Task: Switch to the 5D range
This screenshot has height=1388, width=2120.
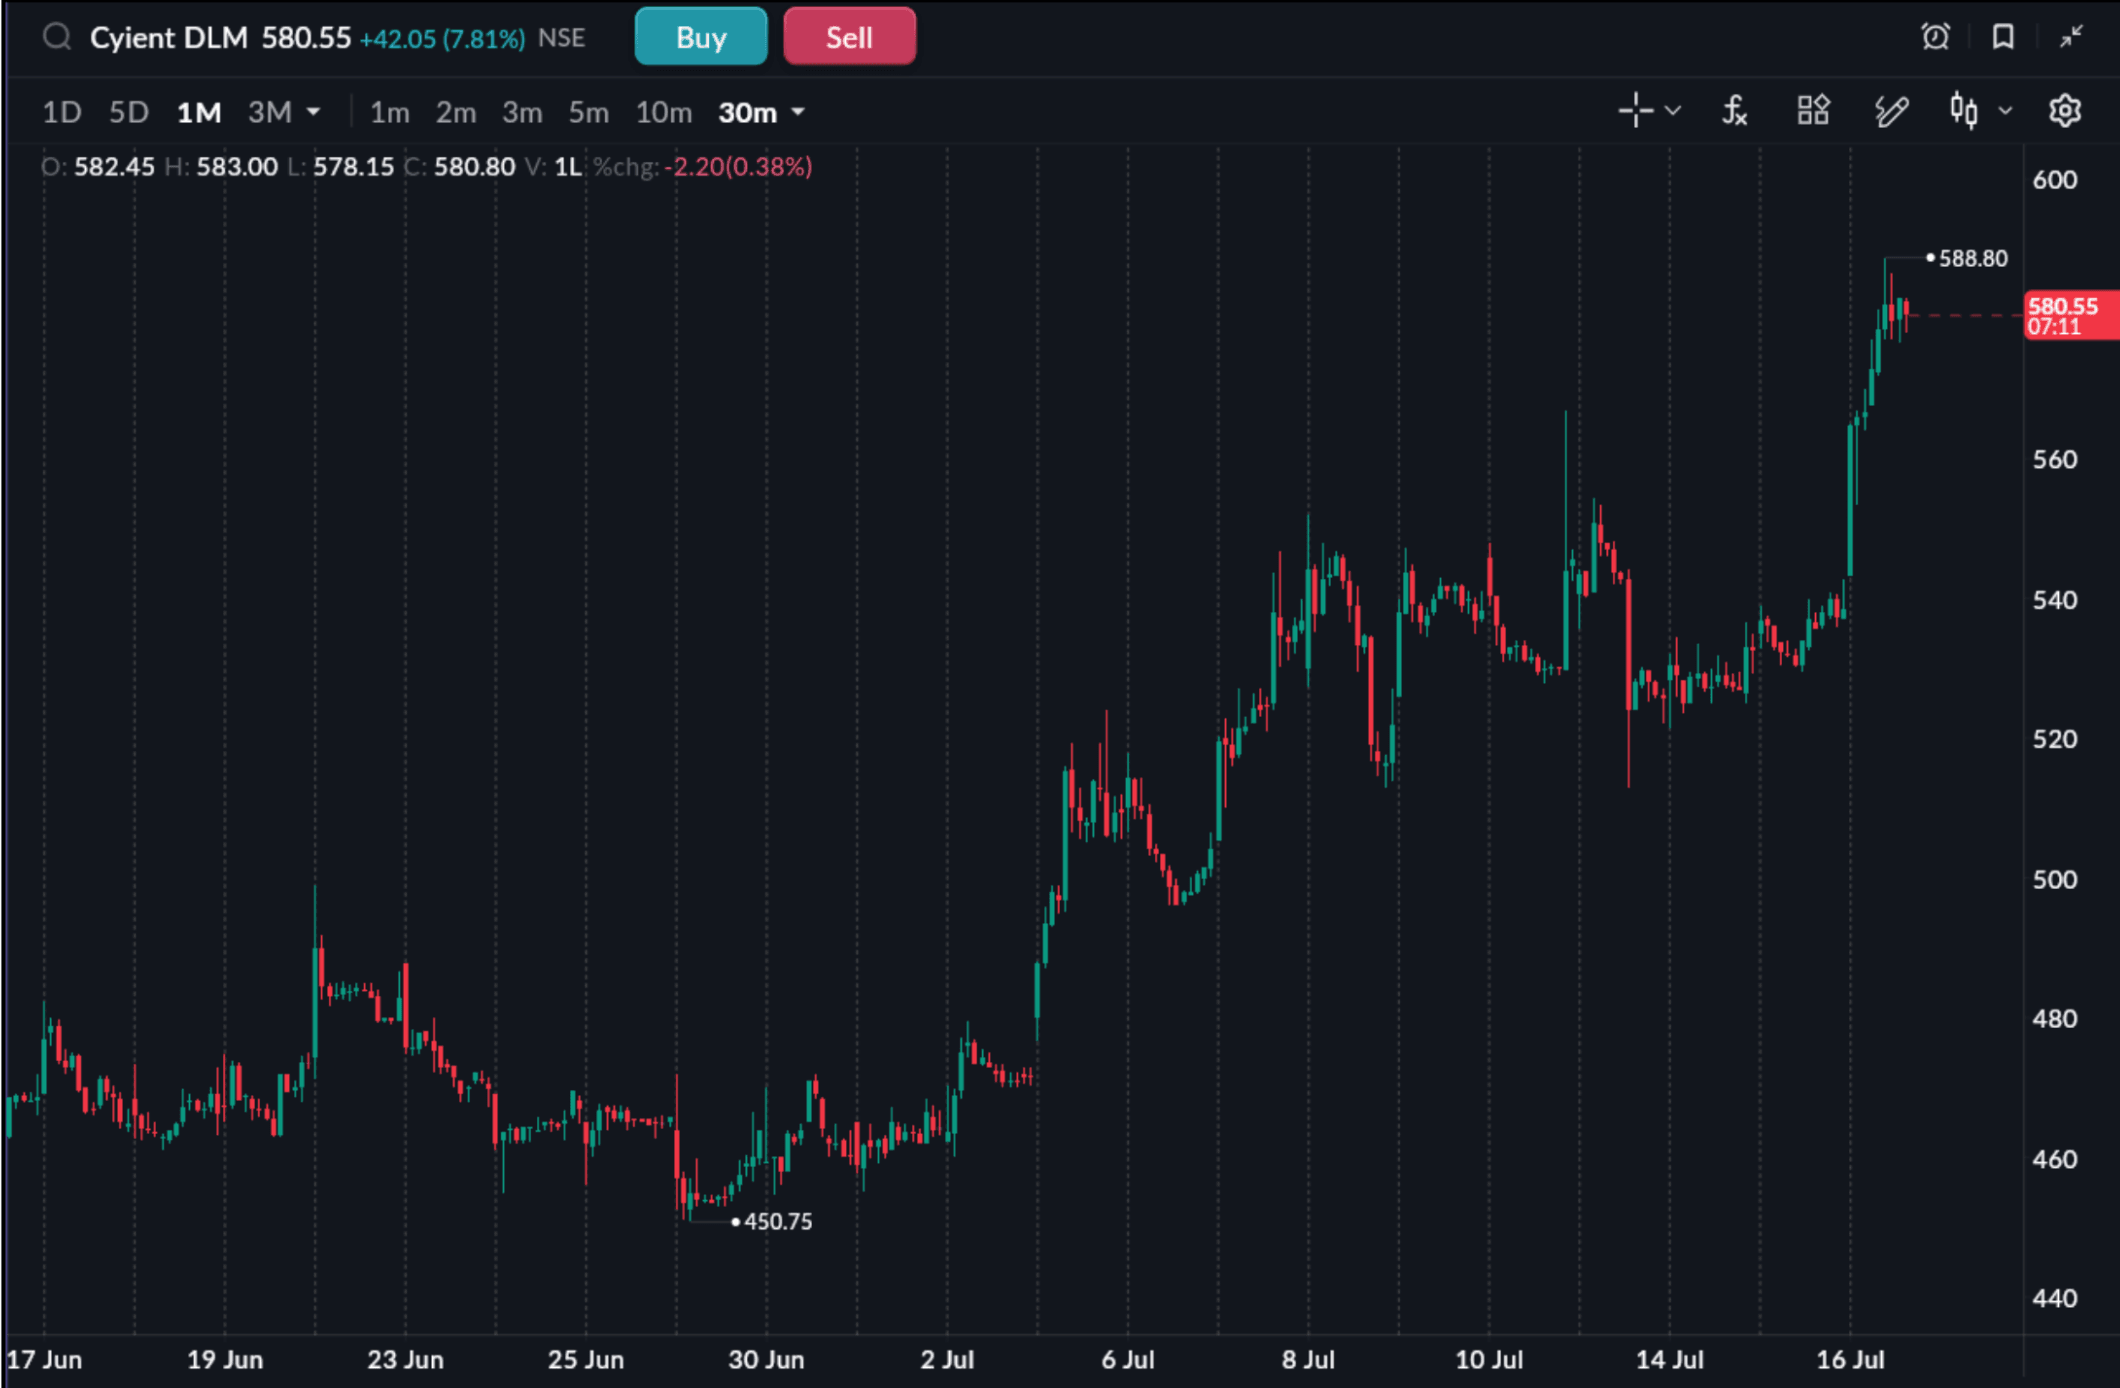Action: click(129, 112)
